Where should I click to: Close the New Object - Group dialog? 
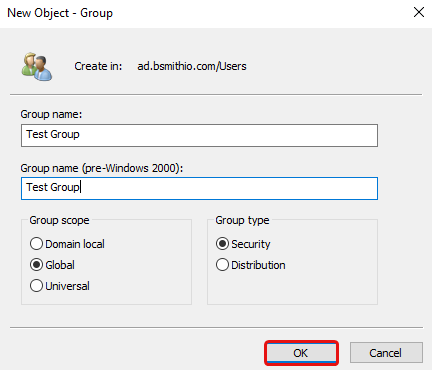pyautogui.click(x=419, y=12)
